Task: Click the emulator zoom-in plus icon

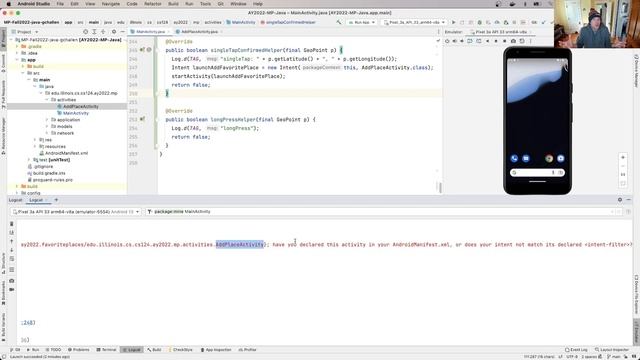Action: point(623,158)
